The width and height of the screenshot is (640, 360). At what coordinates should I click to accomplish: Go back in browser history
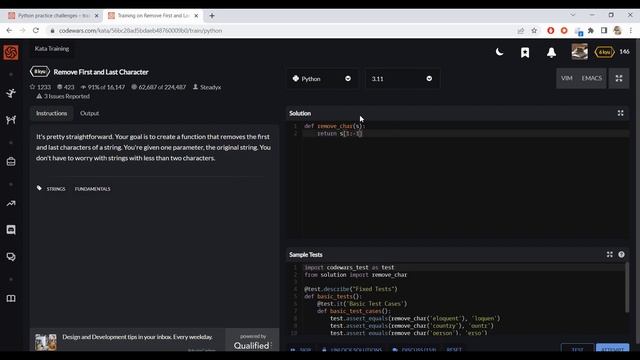(x=9, y=30)
